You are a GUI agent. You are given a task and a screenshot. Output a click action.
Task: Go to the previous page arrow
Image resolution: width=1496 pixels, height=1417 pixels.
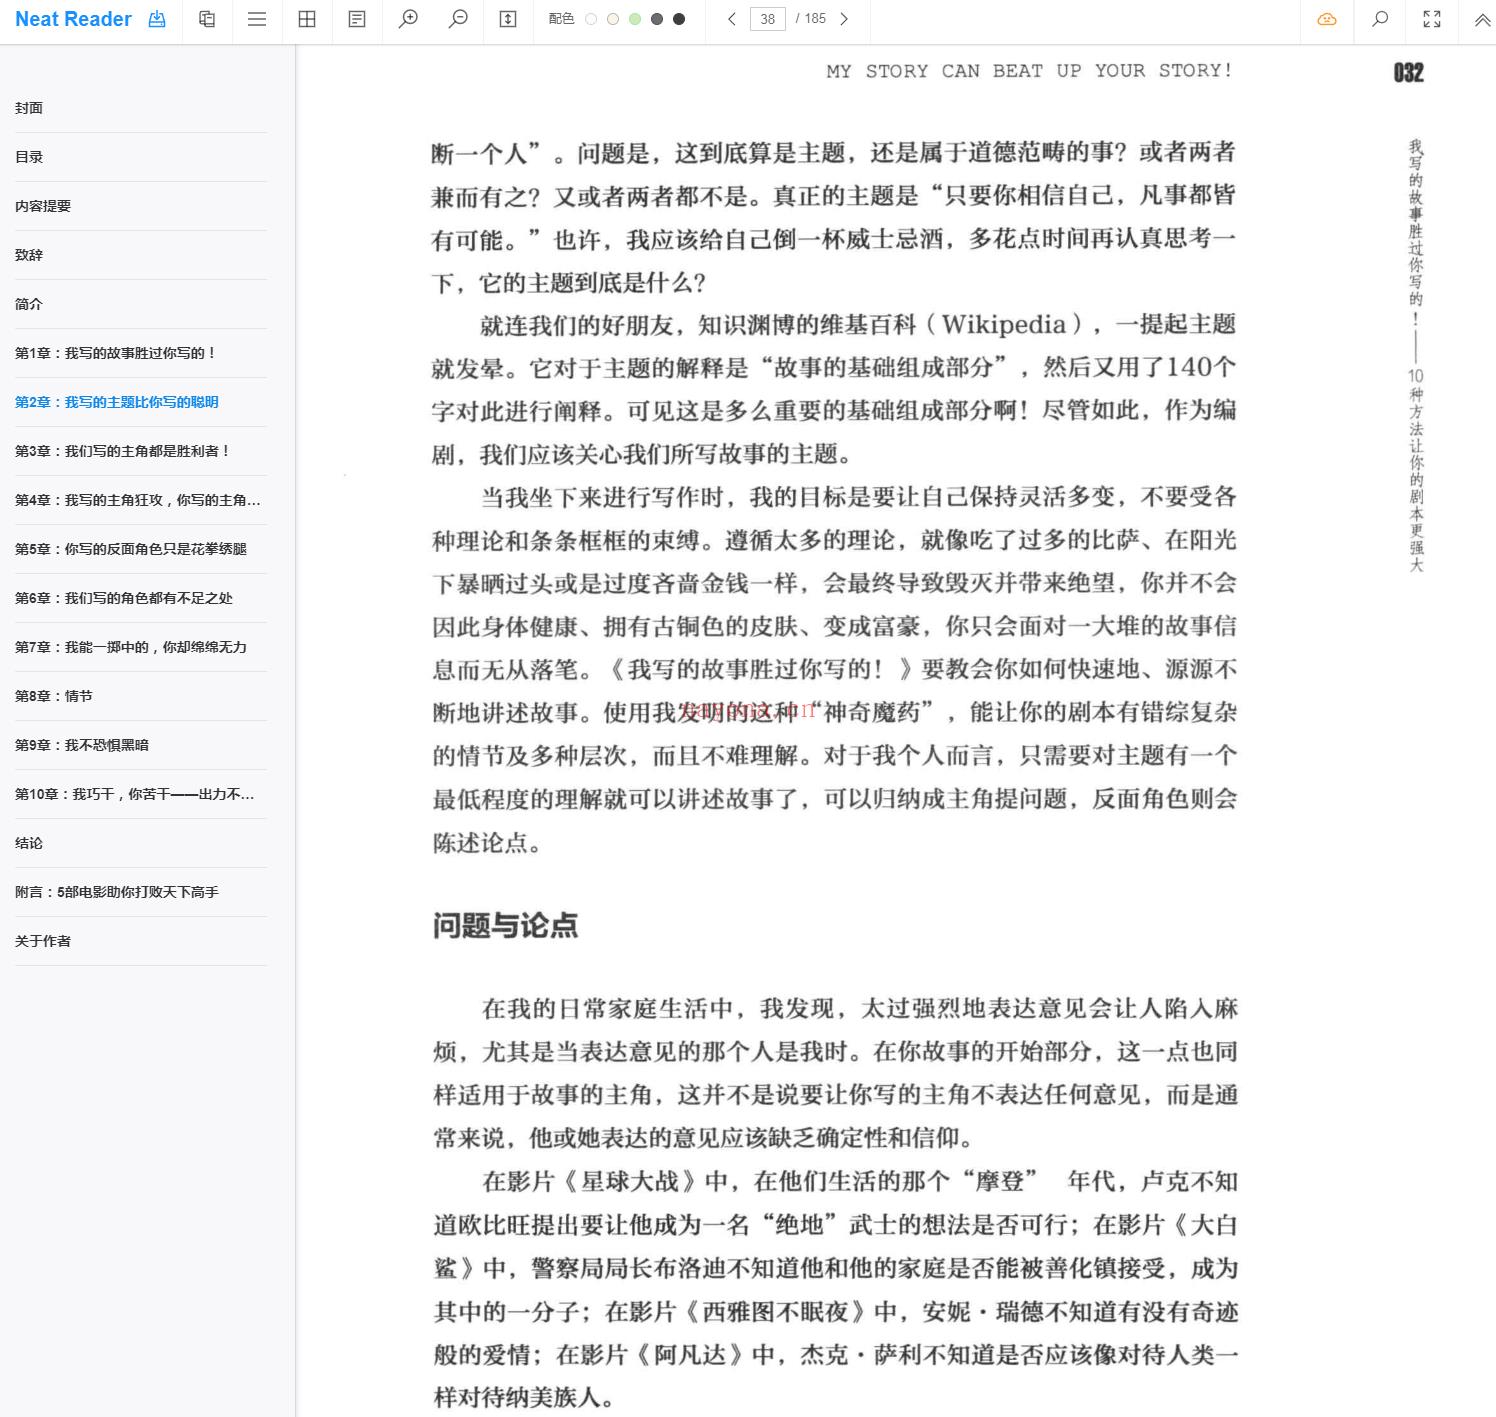(732, 19)
